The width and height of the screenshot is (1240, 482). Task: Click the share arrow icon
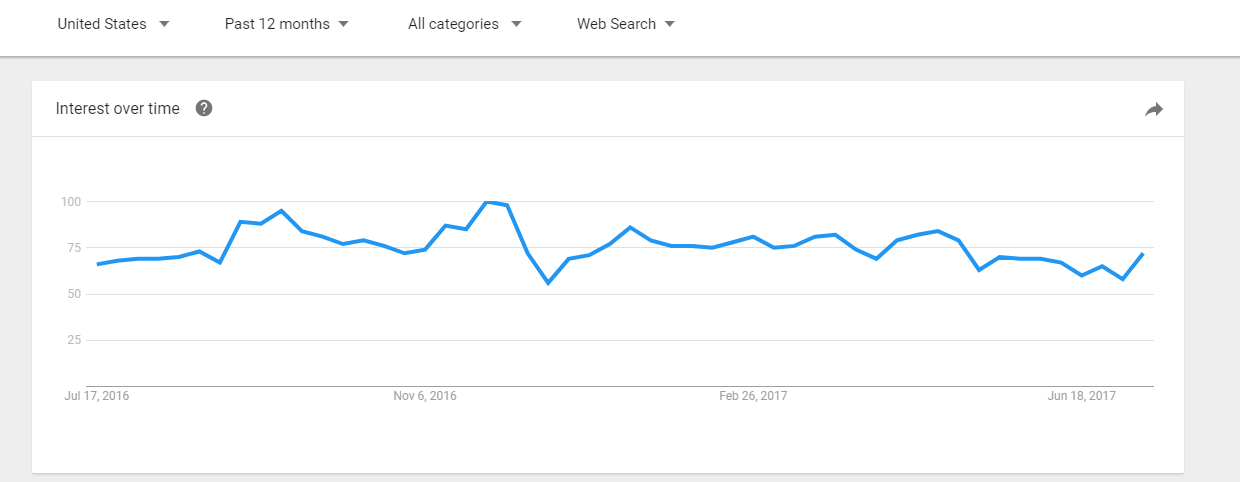click(1154, 110)
